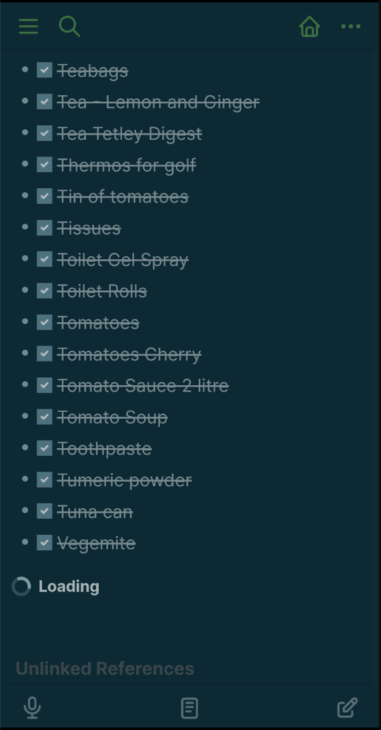Select the Tomato Sauce 2 litre item
381x730 pixels.
pyautogui.click(x=143, y=385)
